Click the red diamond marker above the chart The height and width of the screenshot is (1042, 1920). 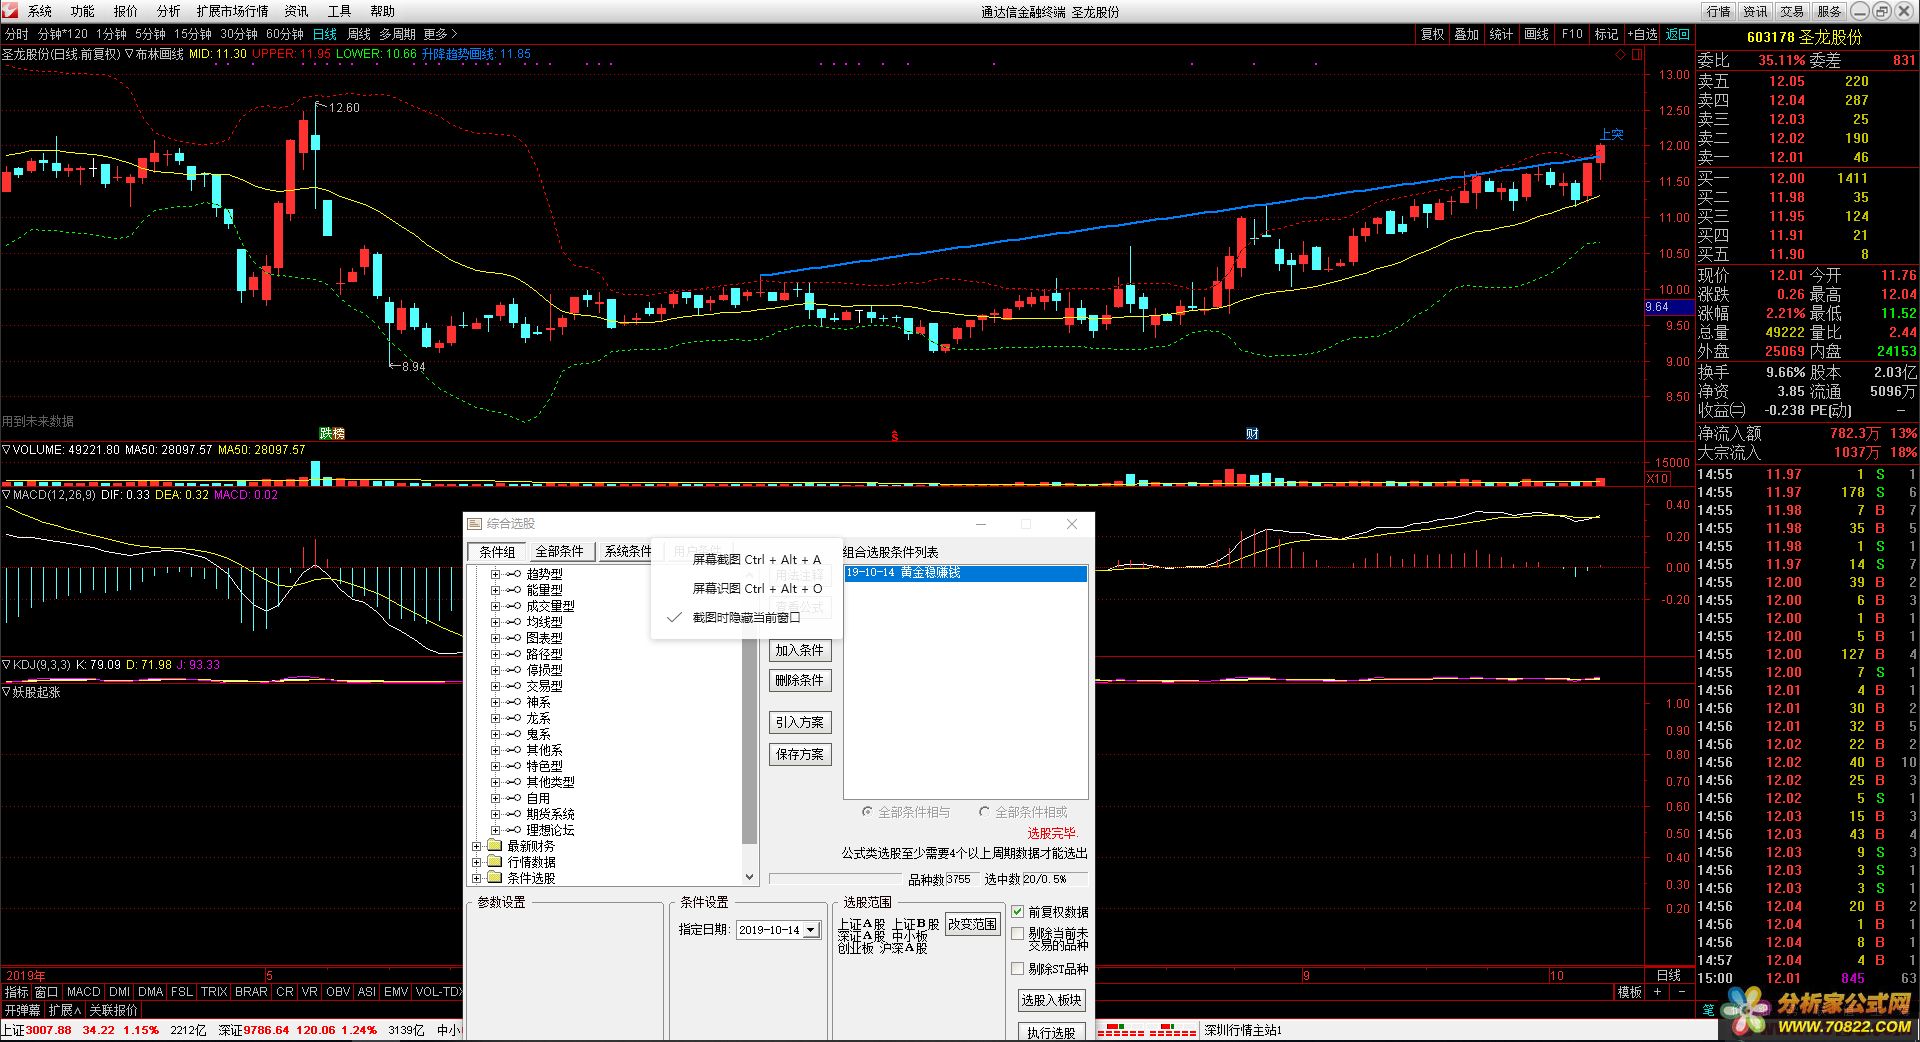(x=1621, y=56)
